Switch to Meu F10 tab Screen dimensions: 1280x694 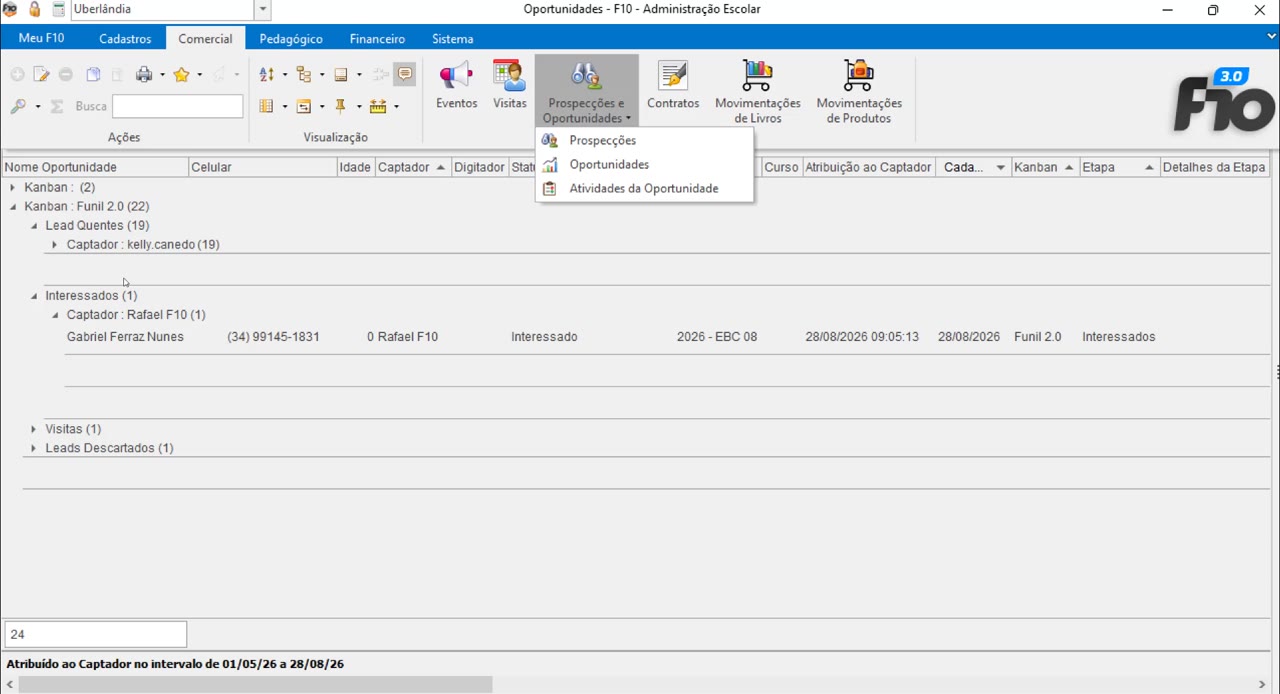click(x=41, y=38)
